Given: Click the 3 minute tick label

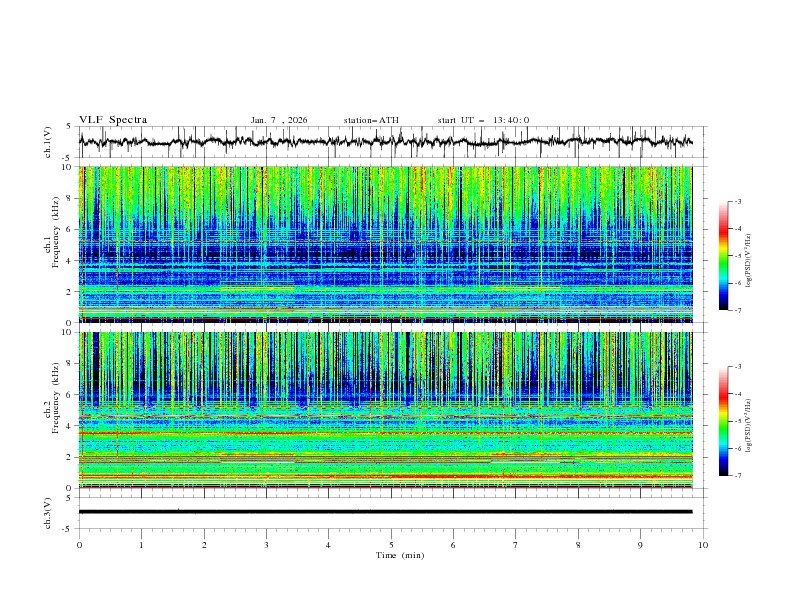Looking at the screenshot, I should [266, 545].
